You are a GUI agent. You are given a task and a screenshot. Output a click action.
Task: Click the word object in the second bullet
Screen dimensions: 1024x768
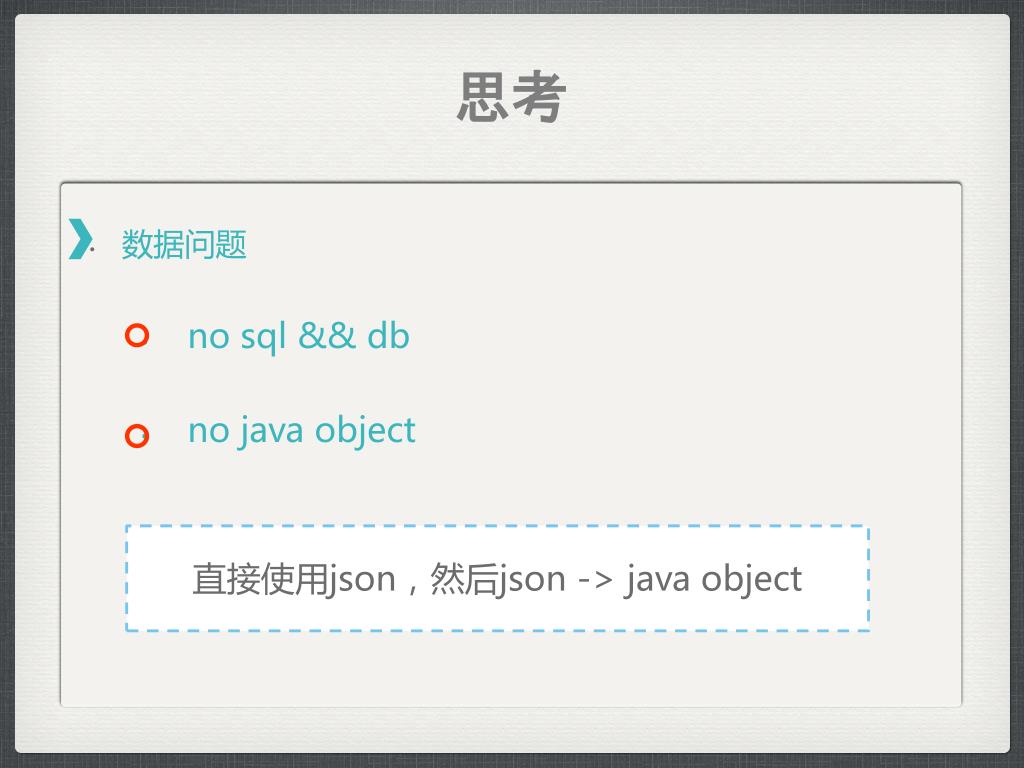click(365, 432)
